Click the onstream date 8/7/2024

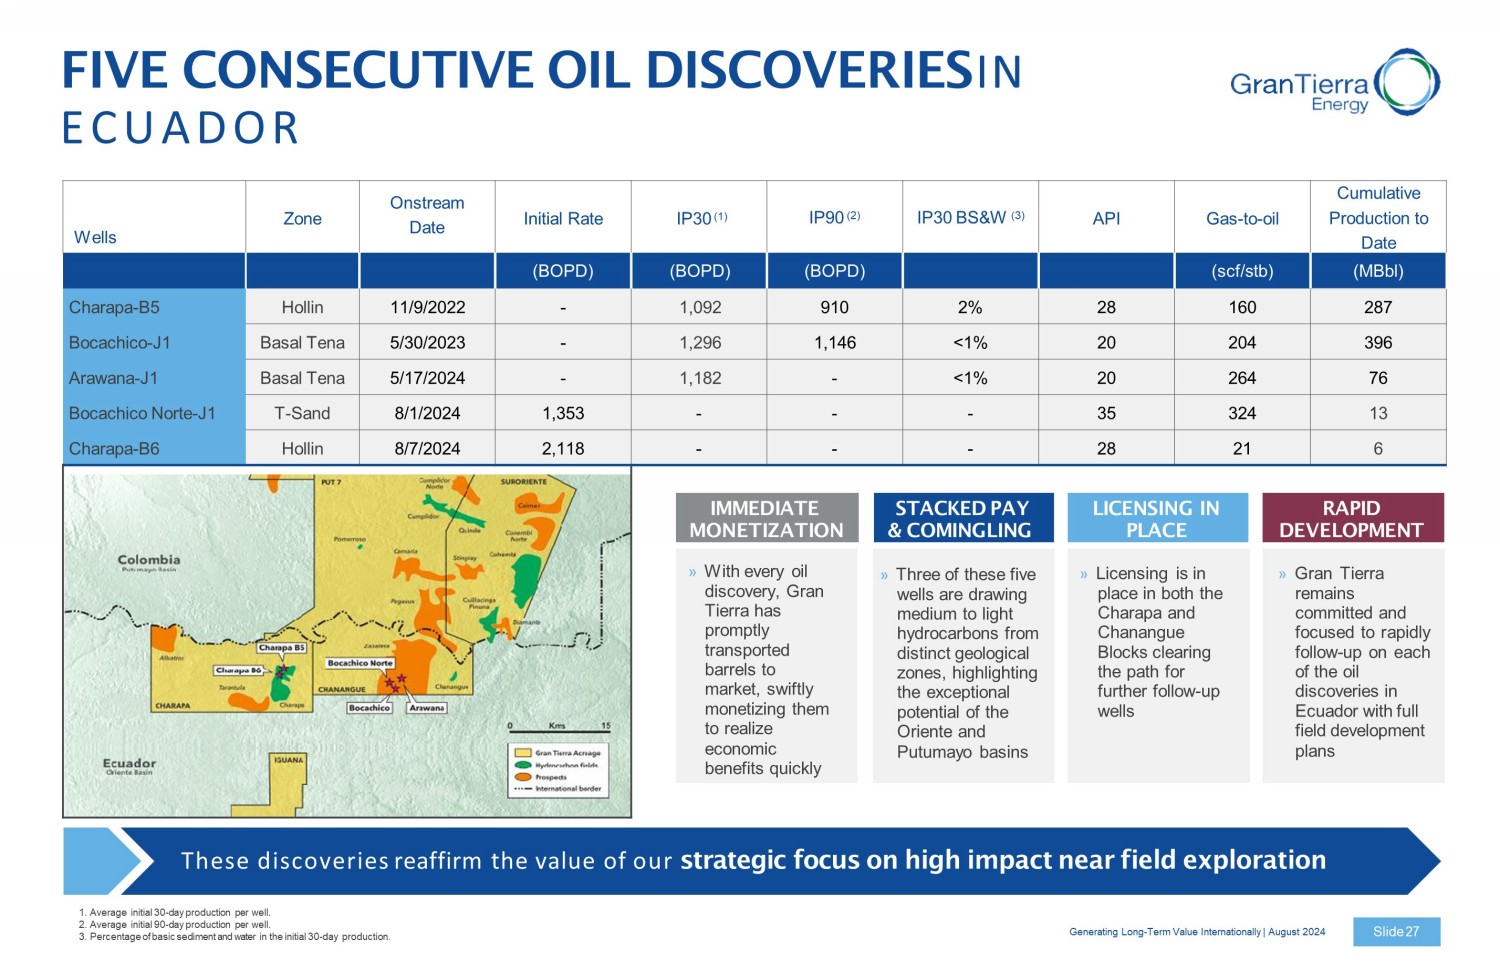(x=427, y=449)
